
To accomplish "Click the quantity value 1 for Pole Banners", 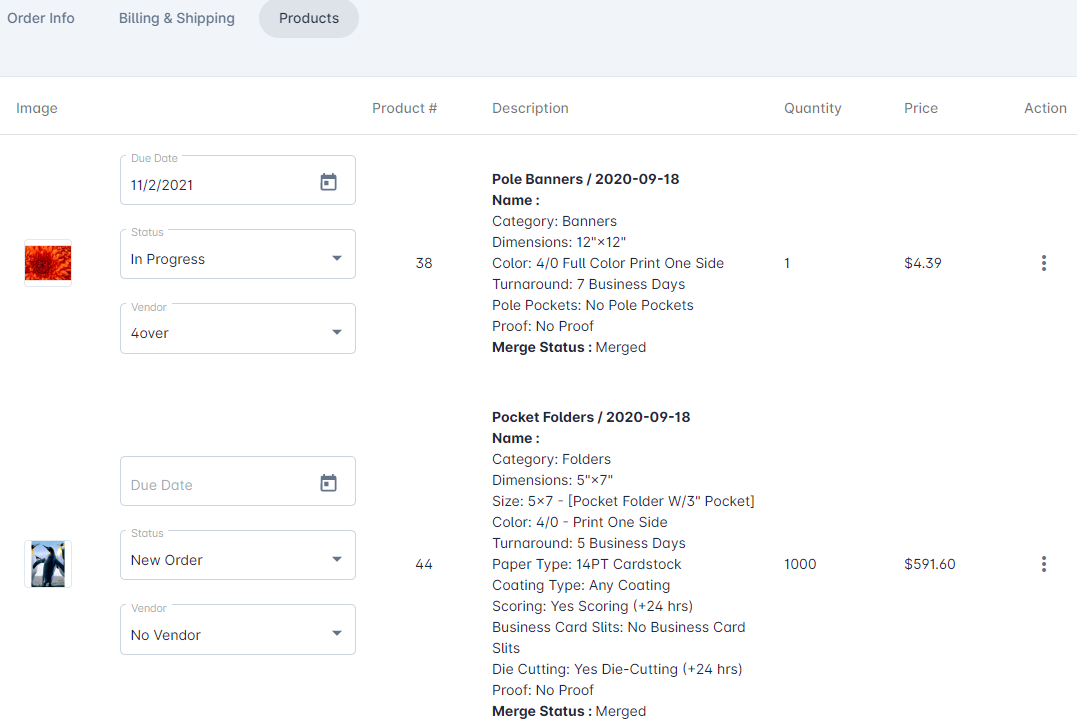I will (787, 263).
